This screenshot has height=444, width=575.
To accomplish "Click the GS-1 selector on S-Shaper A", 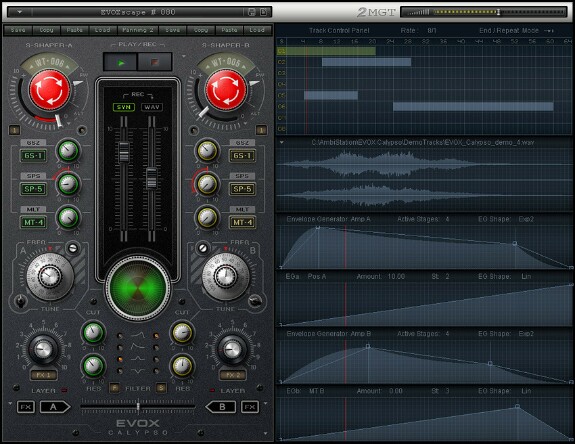I will 33,155.
